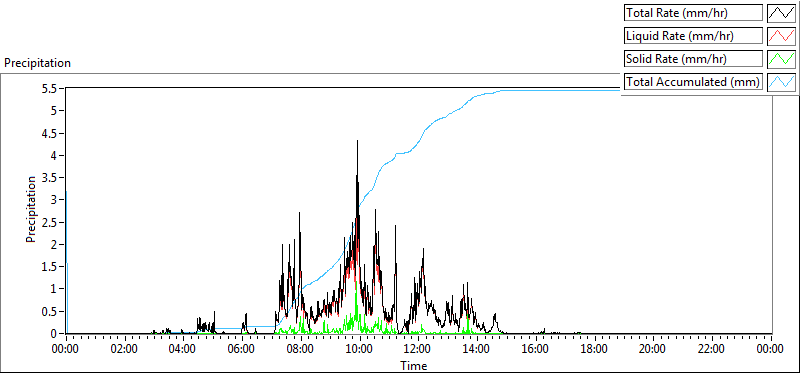Click the 12:00 time axis marker
The image size is (800, 373).
click(418, 349)
